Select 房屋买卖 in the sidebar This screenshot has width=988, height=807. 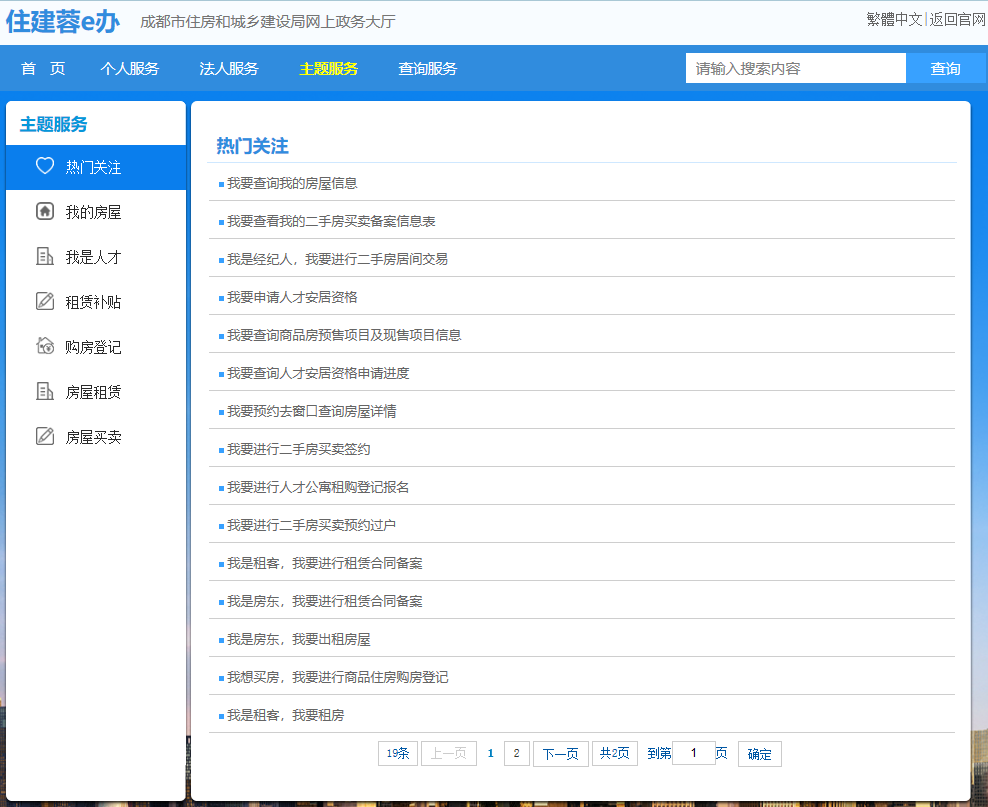(x=96, y=437)
